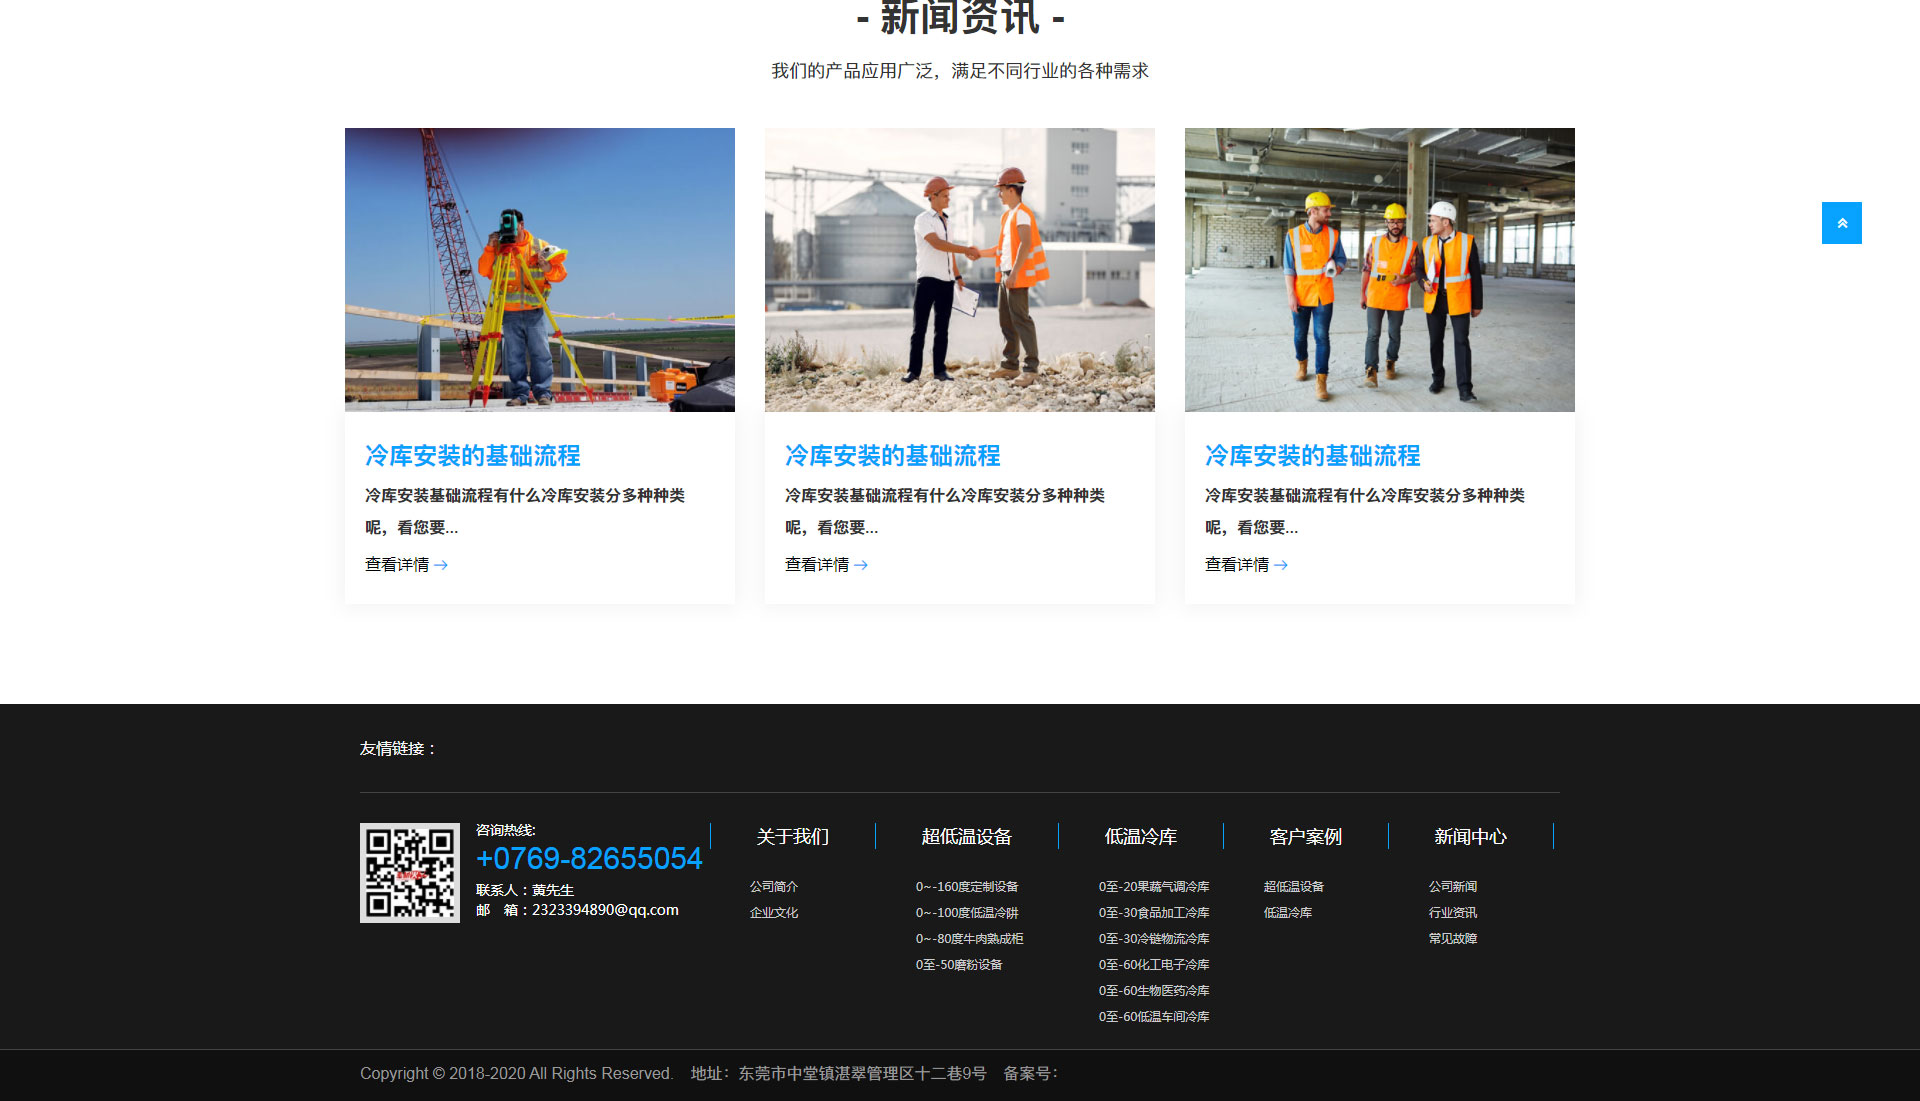1920x1101 pixels.
Task: Click arrow icon in first card's 查看详情
Action: (441, 565)
